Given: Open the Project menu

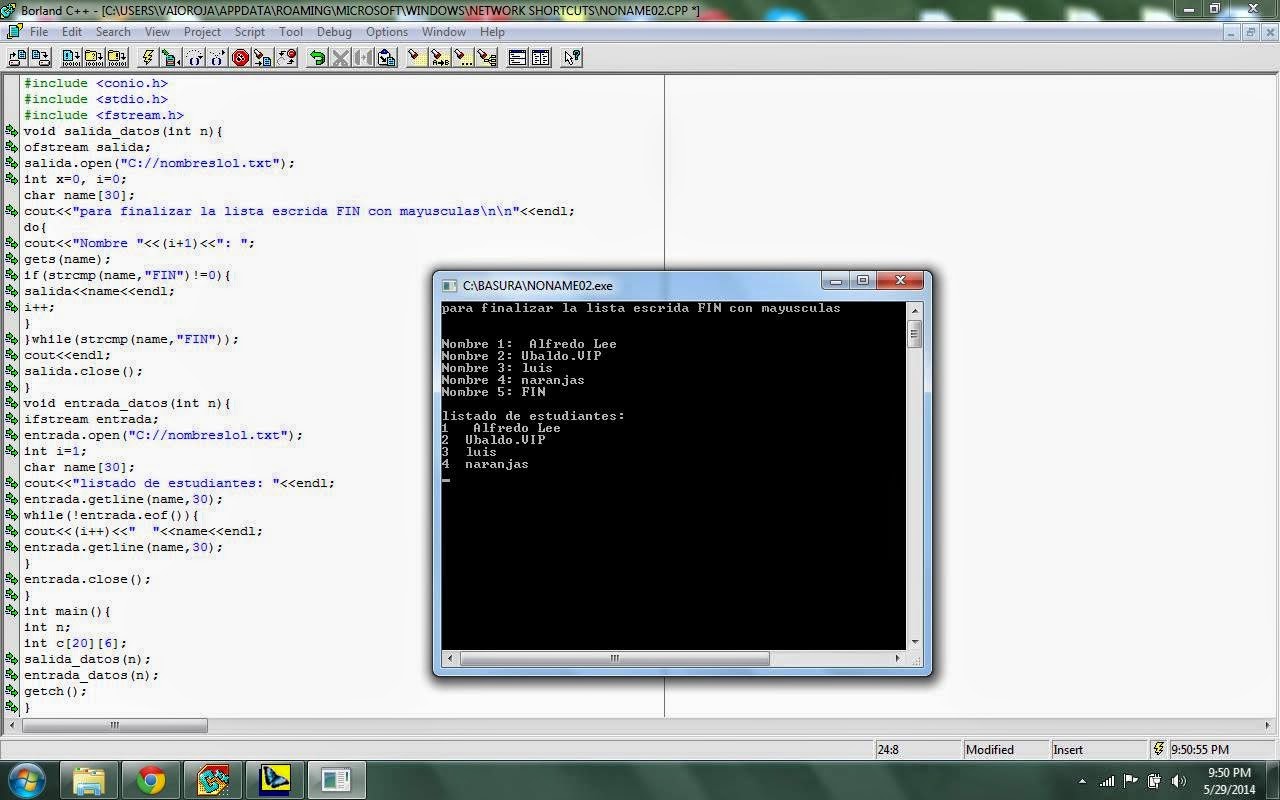Looking at the screenshot, I should coord(202,31).
